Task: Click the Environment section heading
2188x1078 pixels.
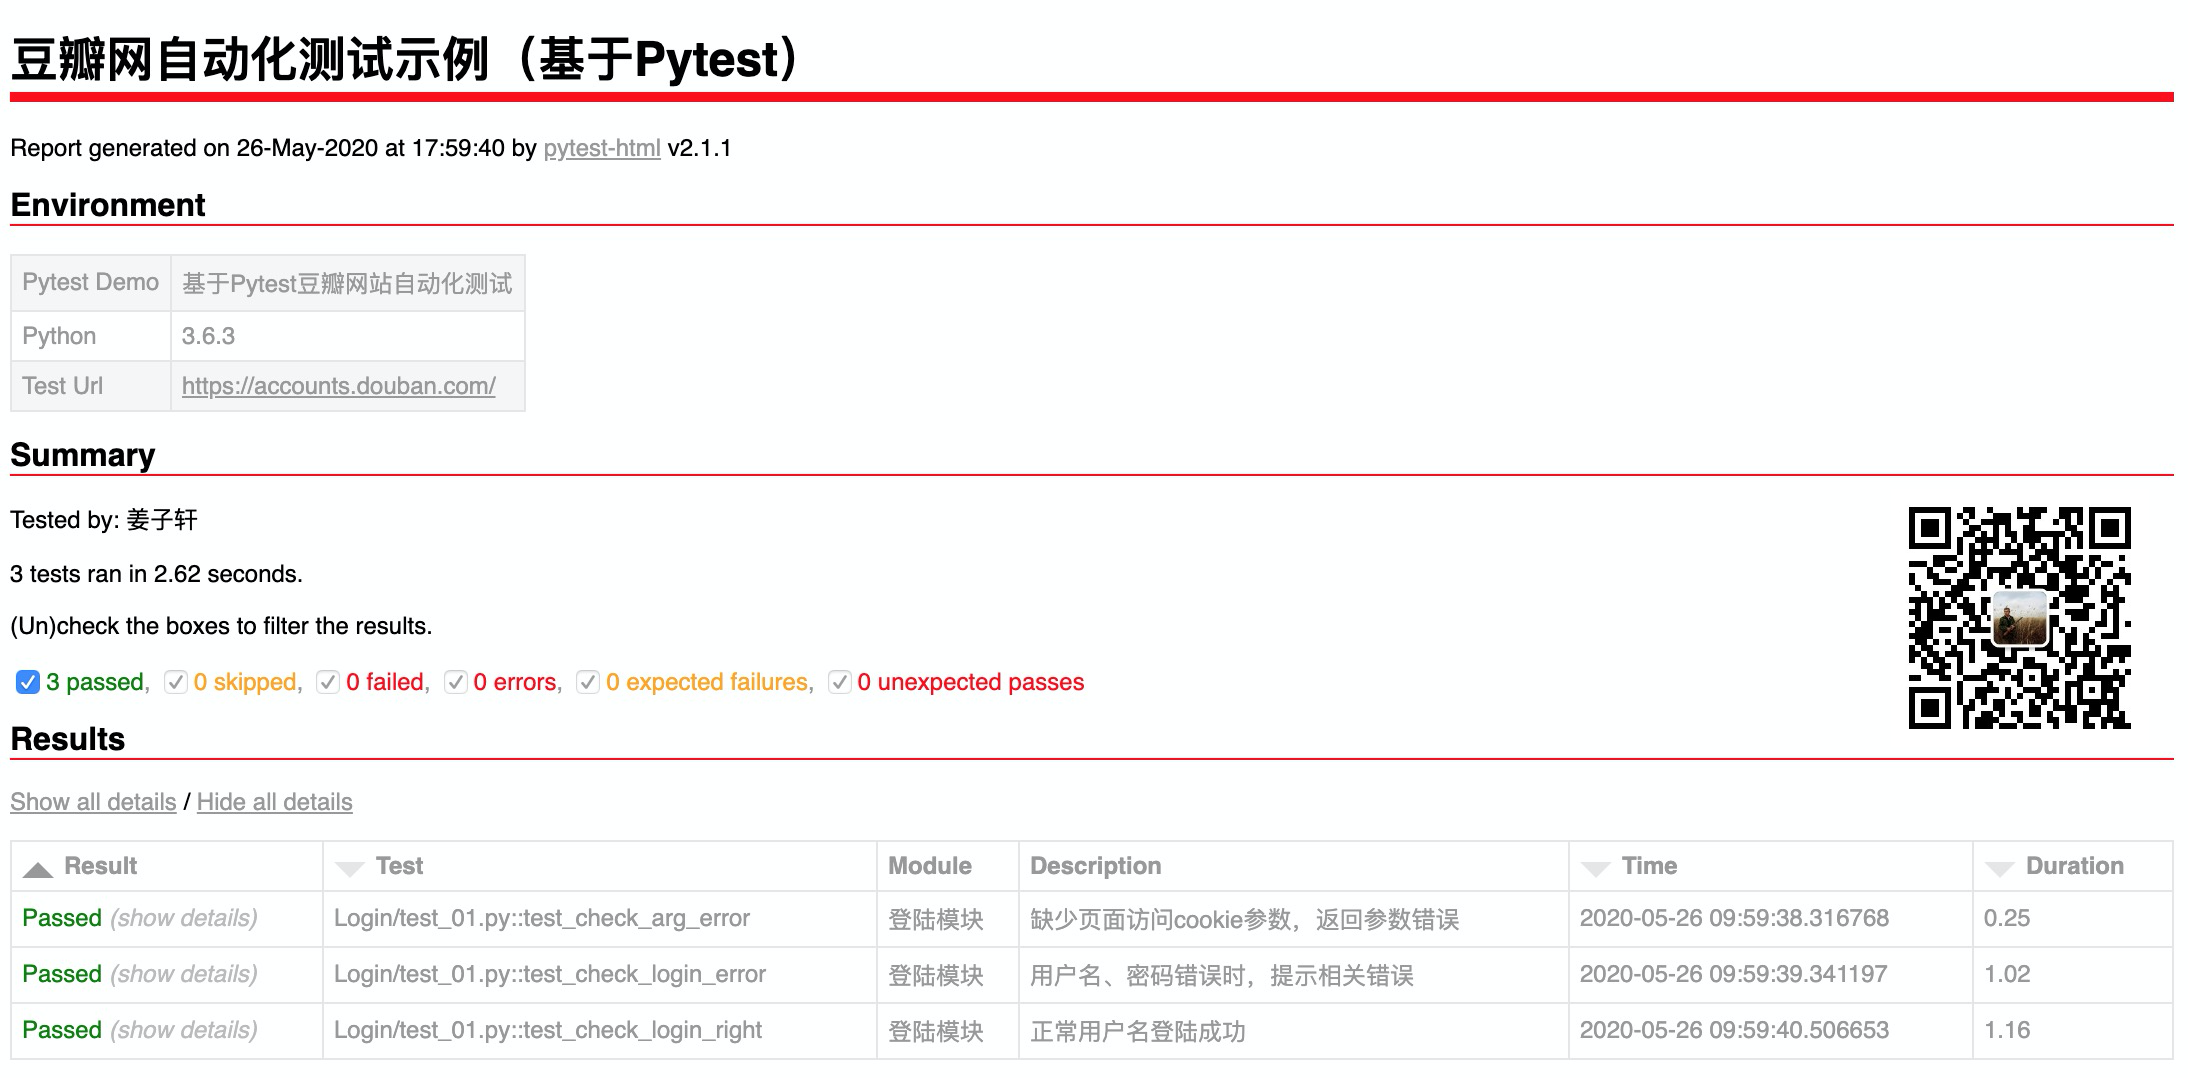Action: (108, 205)
